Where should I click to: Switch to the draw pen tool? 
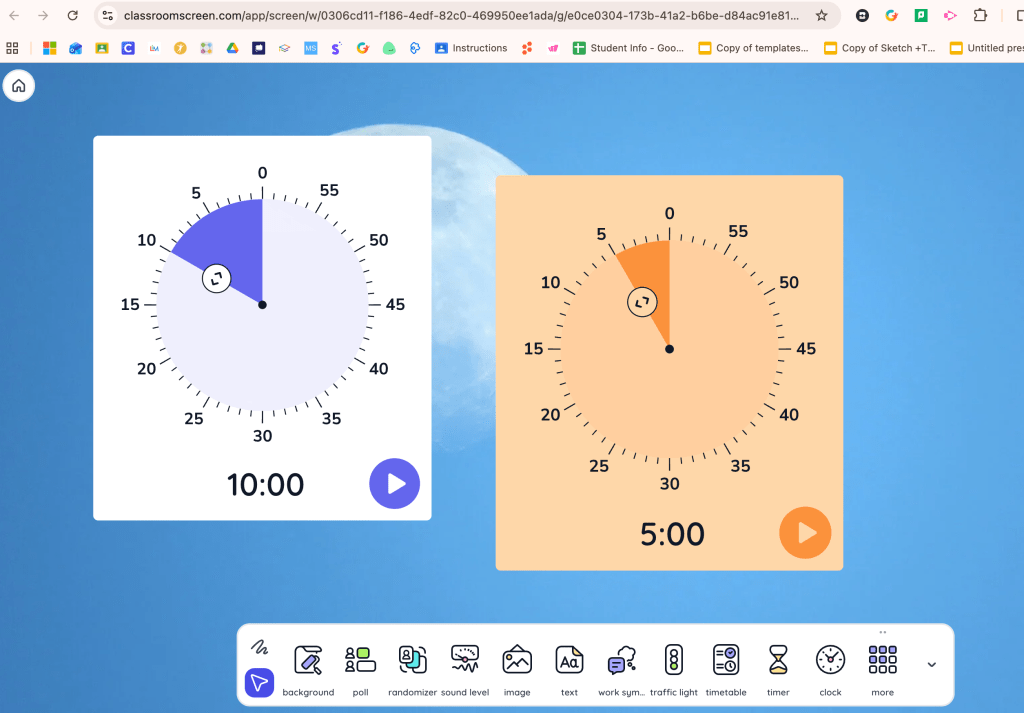point(260,646)
